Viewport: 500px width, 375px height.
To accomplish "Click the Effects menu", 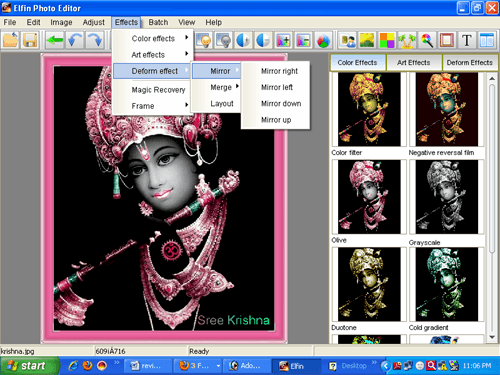I will [x=126, y=22].
